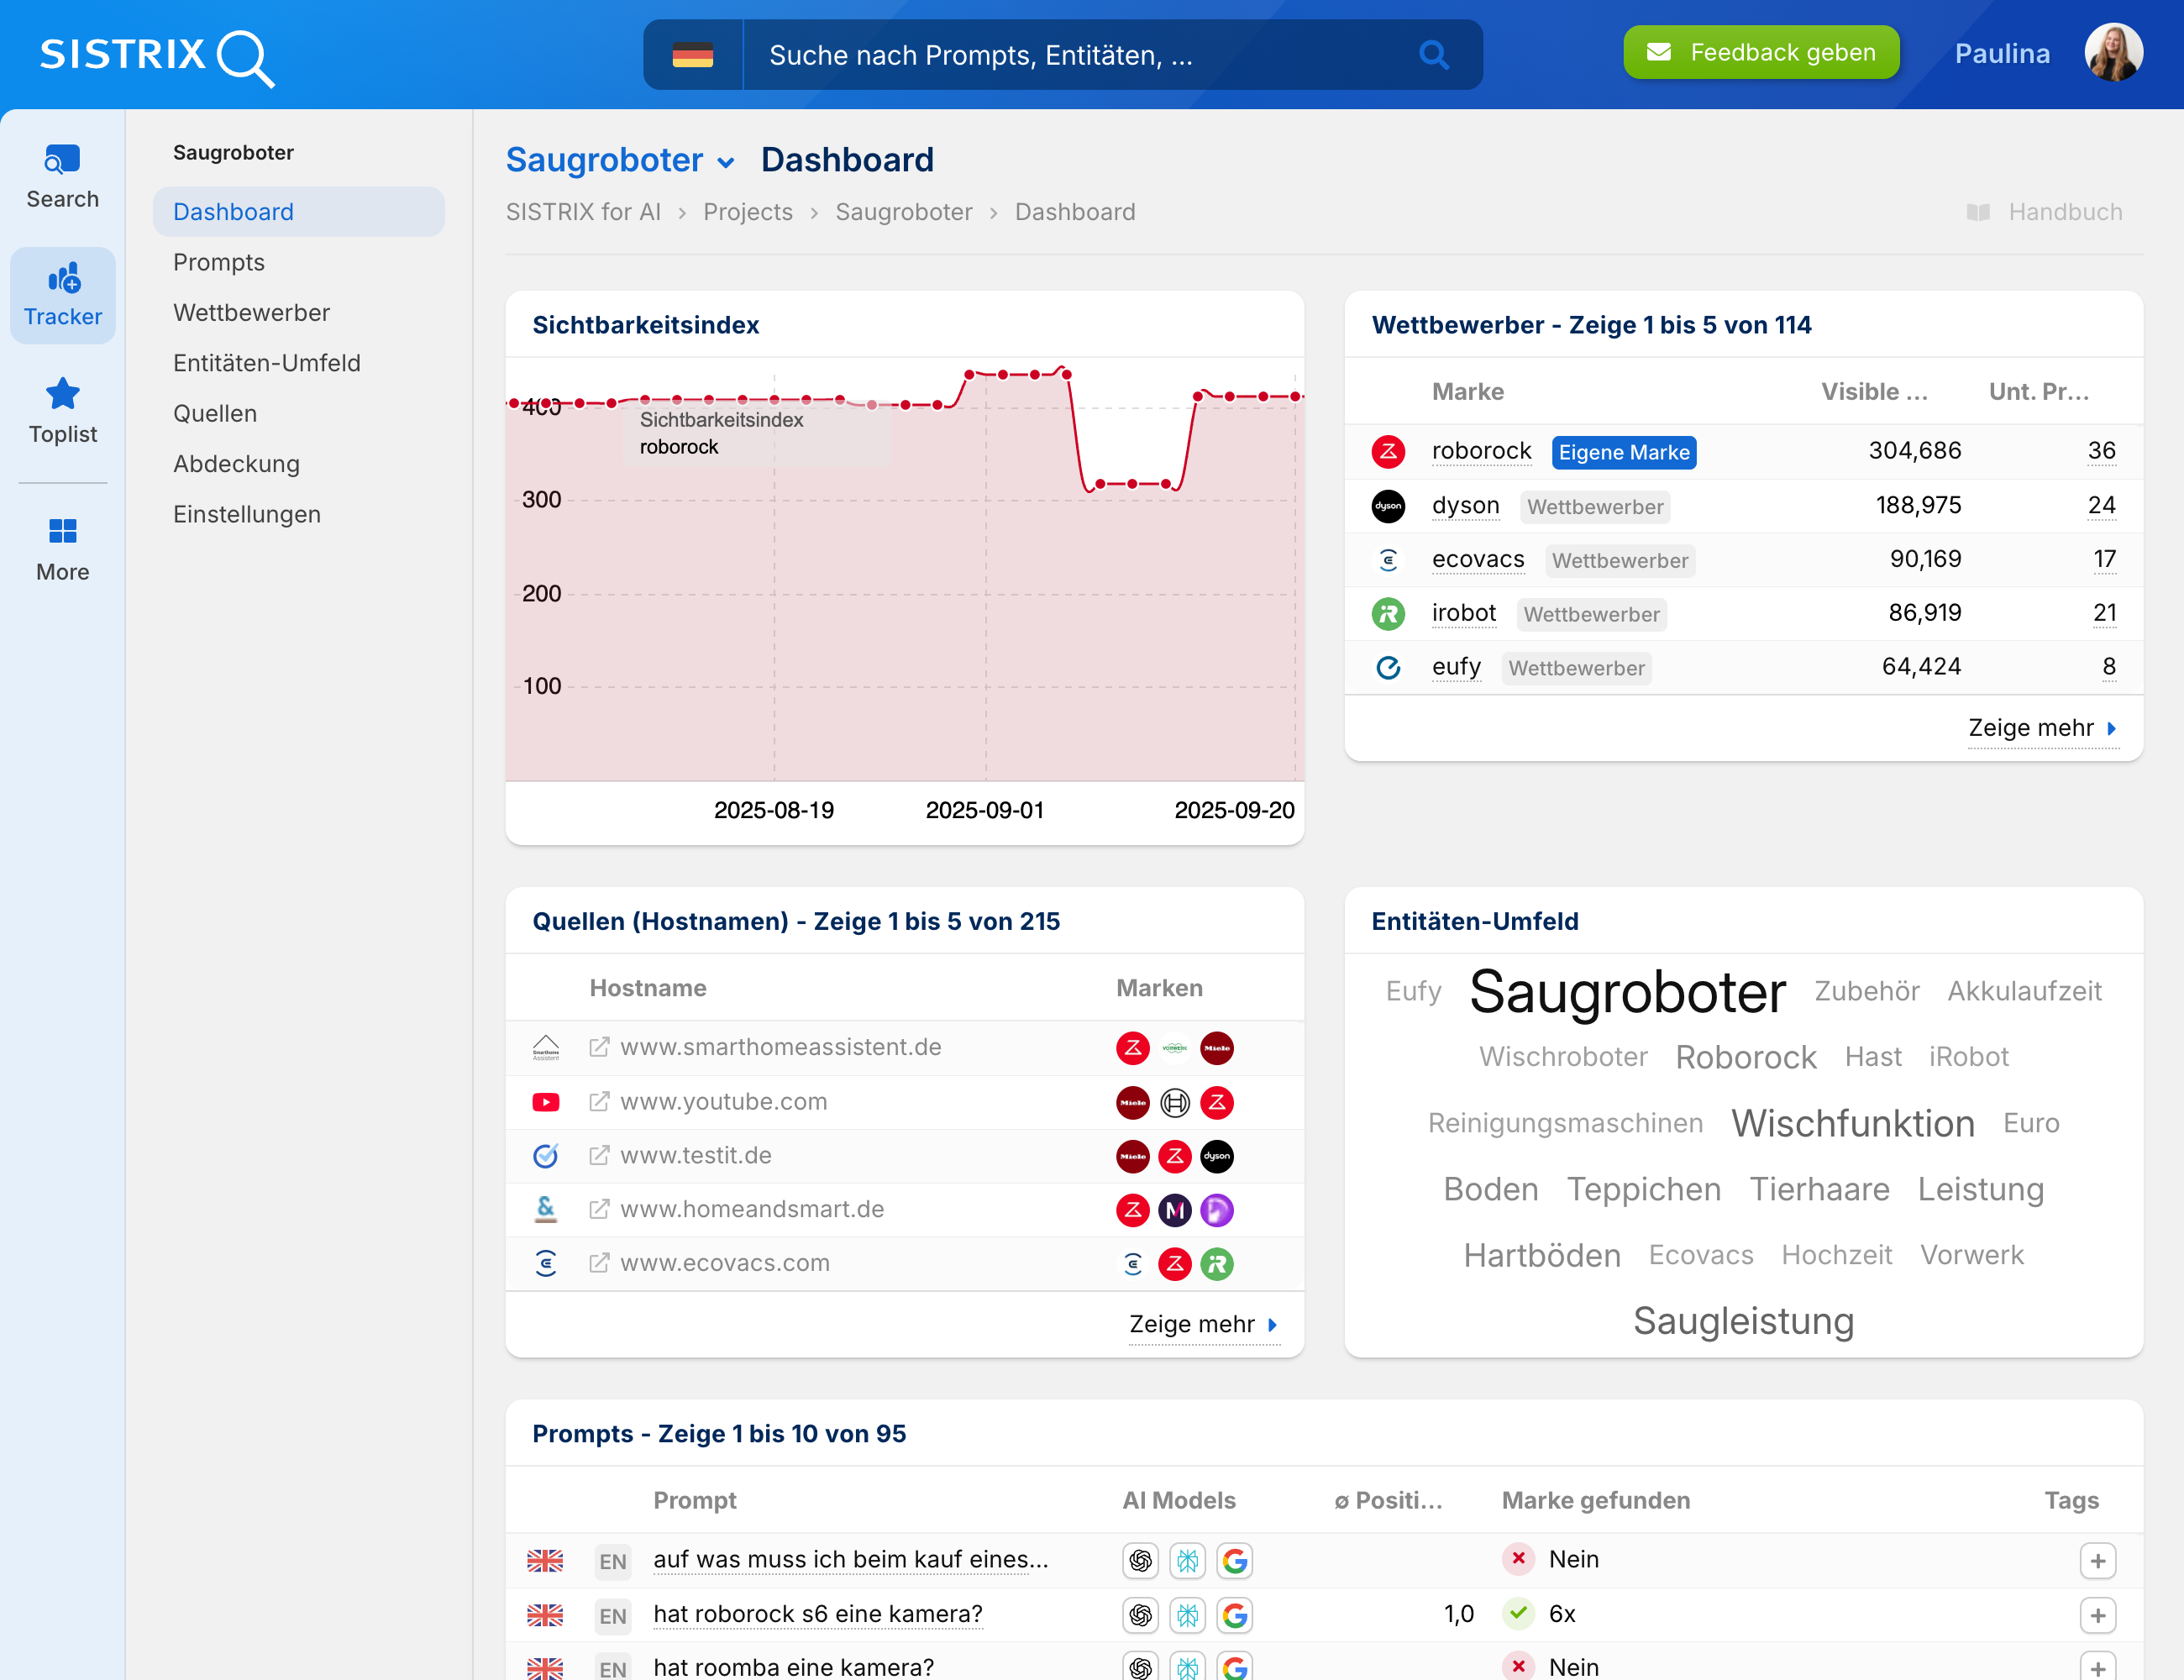
Task: Expand the Saugroboter project chevron in the header
Action: tap(726, 162)
